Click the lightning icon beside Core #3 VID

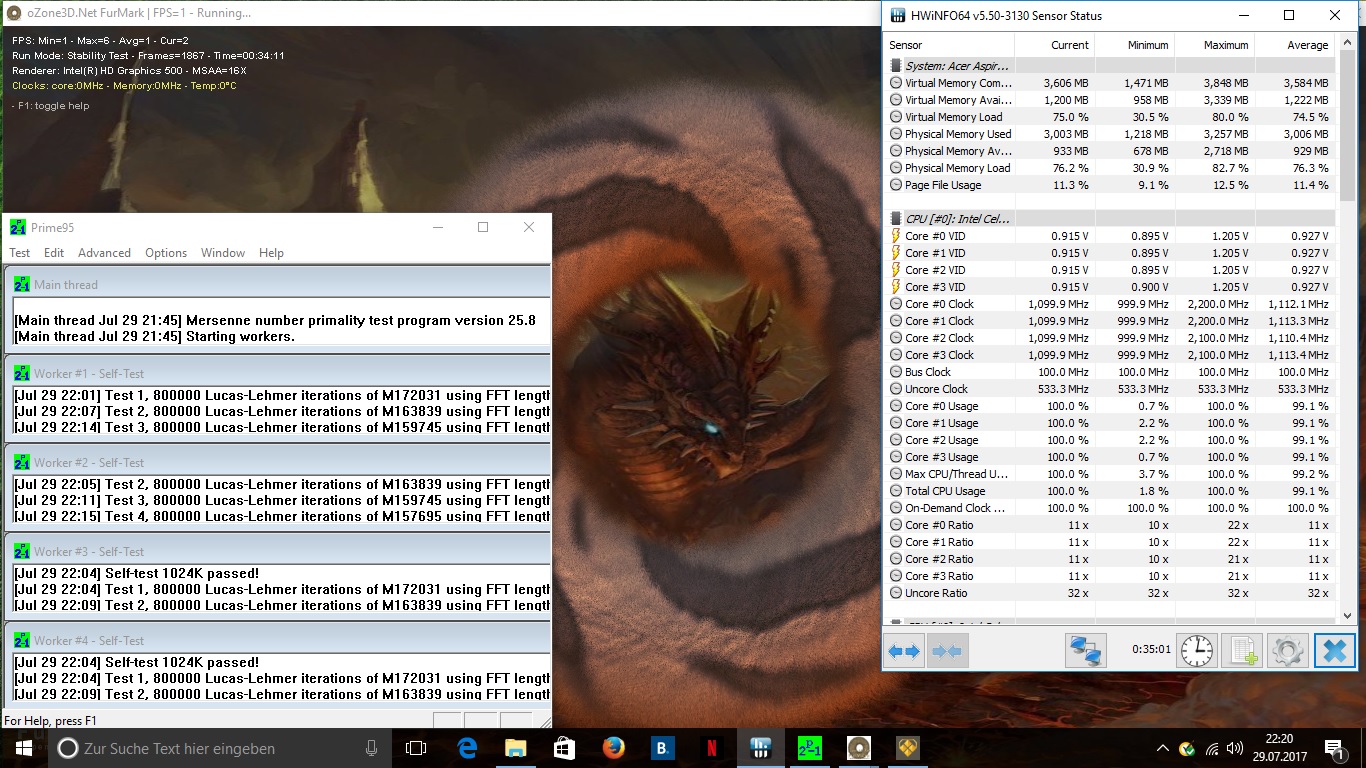896,287
